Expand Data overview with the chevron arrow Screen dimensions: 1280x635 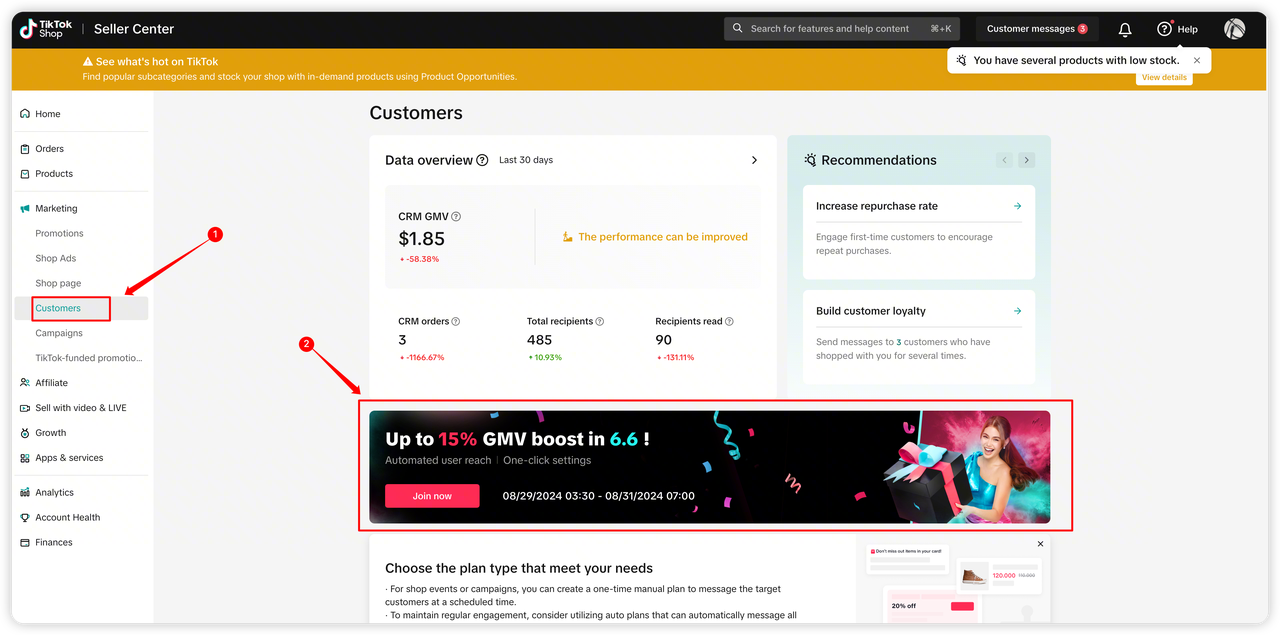(x=754, y=160)
